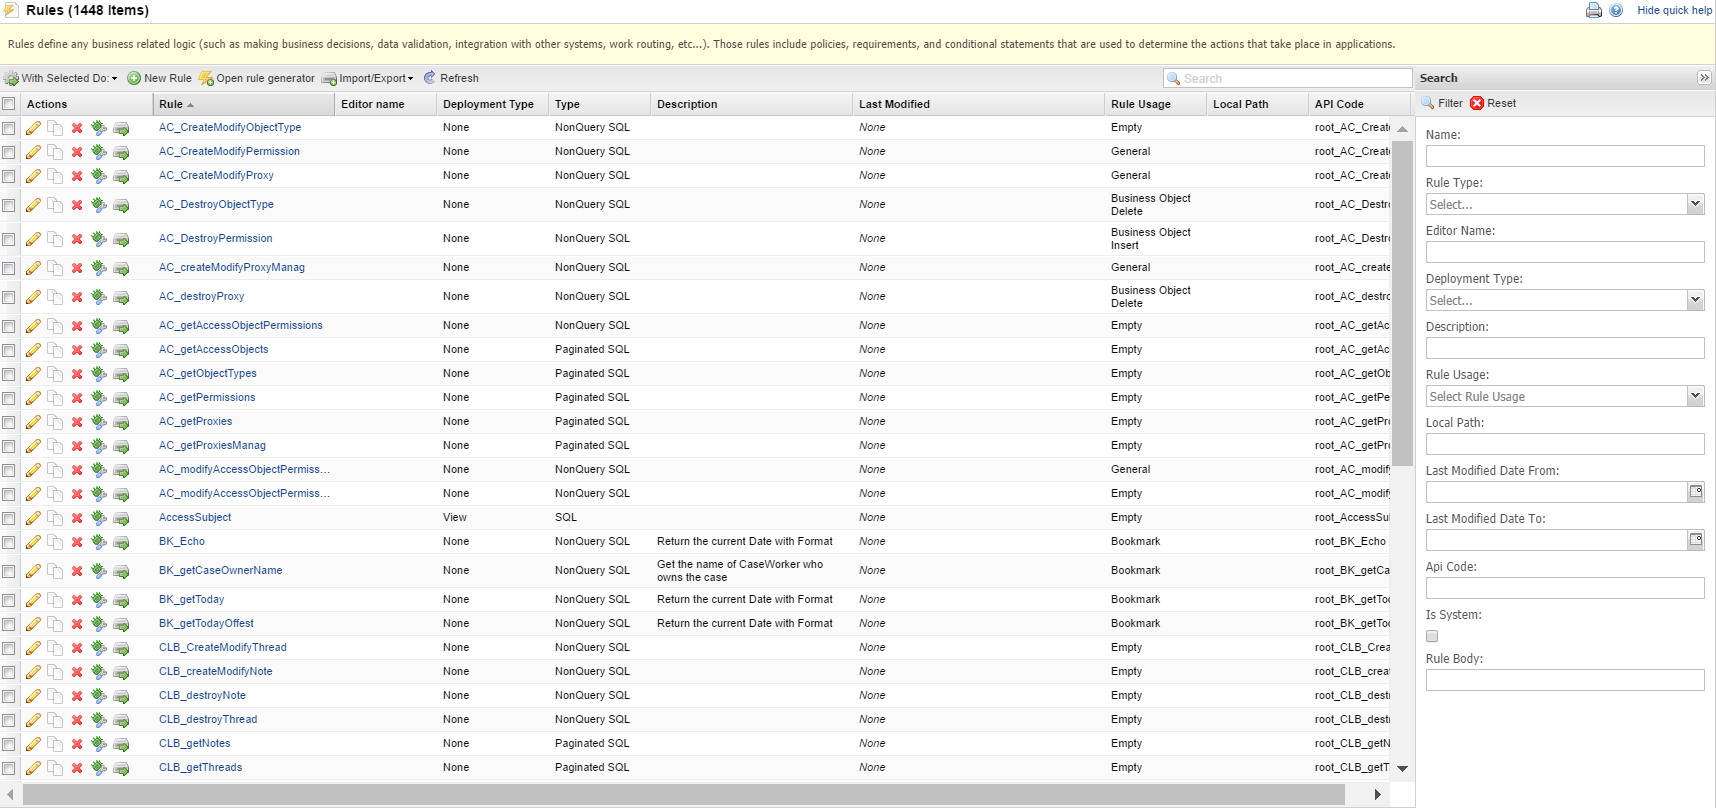Open the Import/Export dropdown menu
1716x808 pixels.
click(367, 78)
